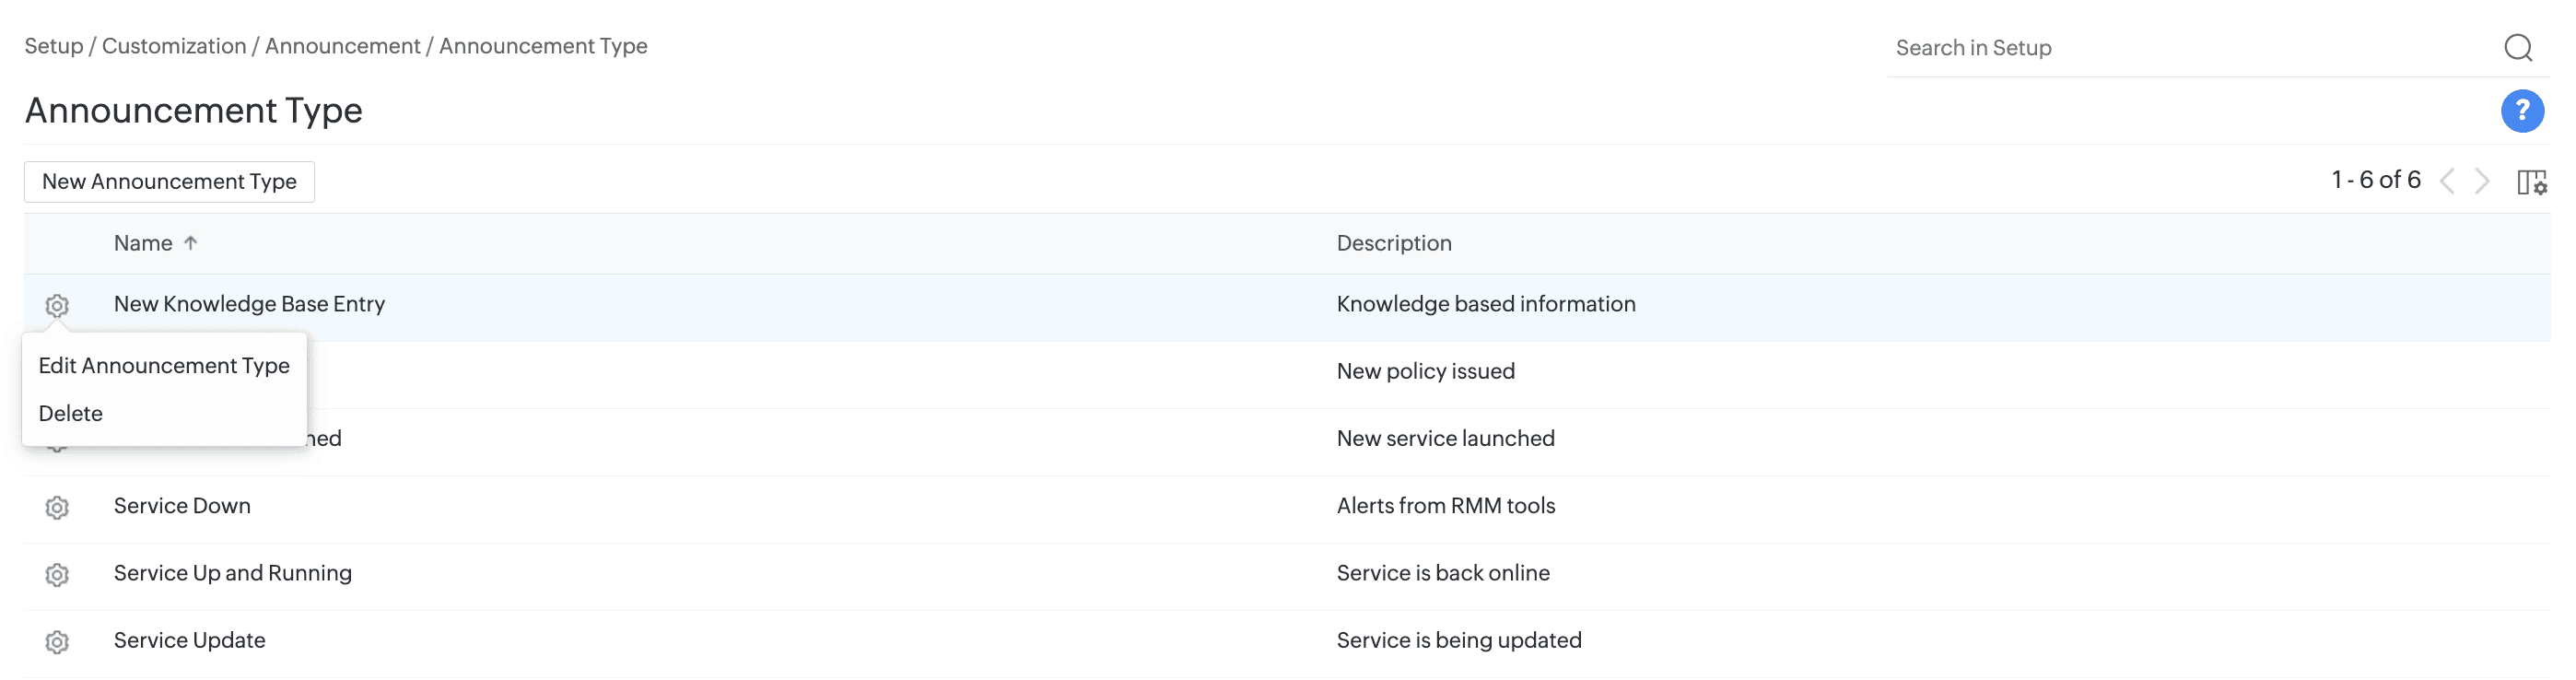Go to Announcement breadcrumb link
Screen dimensions: 2576x680
point(342,46)
